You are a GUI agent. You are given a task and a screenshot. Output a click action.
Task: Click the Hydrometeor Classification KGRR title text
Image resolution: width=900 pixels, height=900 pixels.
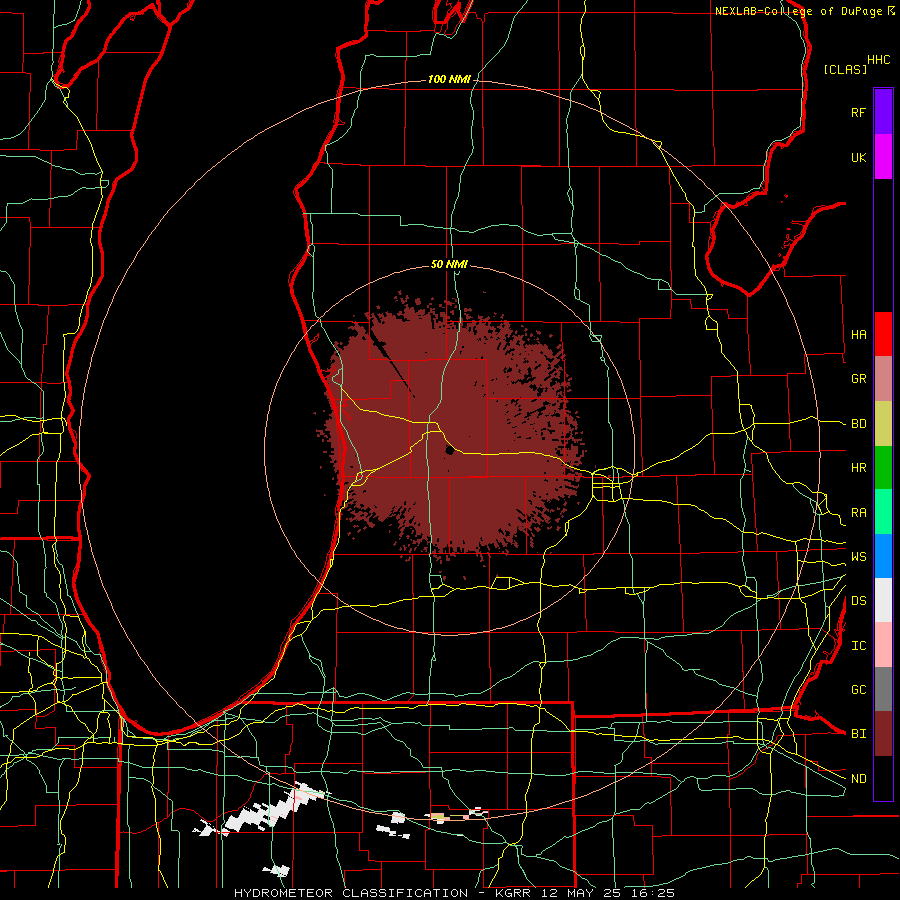(455, 893)
